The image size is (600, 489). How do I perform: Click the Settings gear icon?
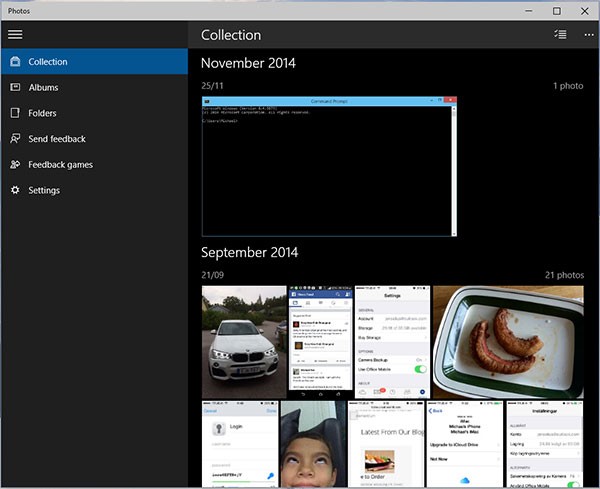coord(15,190)
